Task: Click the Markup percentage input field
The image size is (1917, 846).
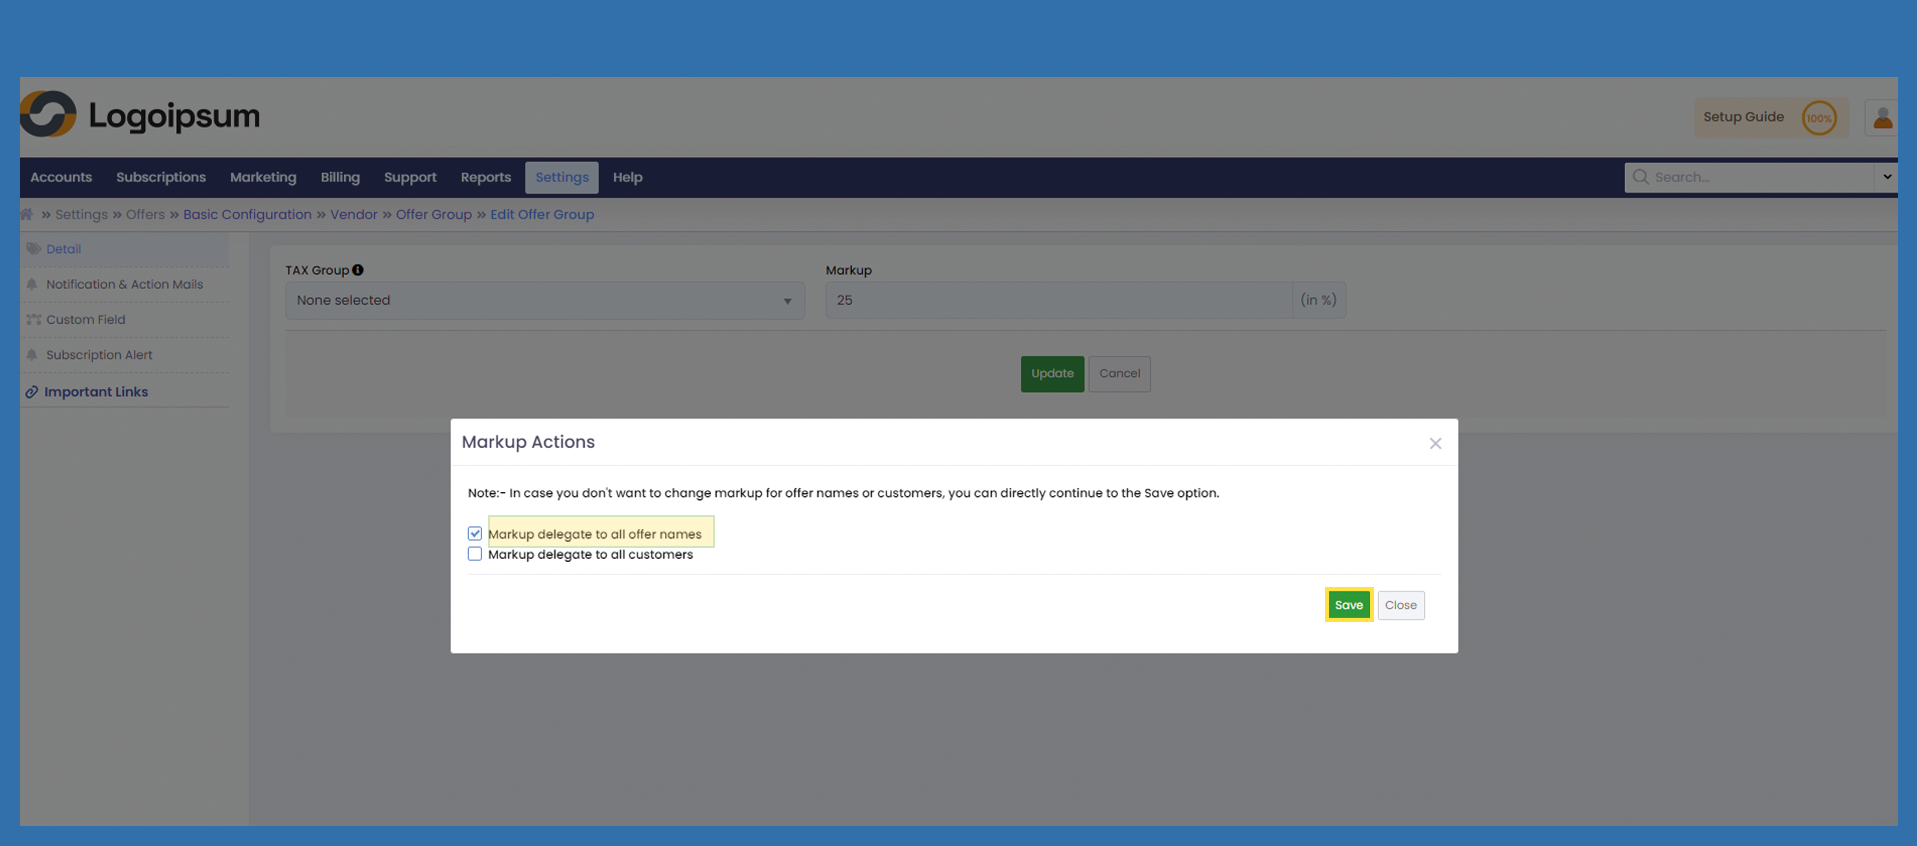Action: 1058,300
